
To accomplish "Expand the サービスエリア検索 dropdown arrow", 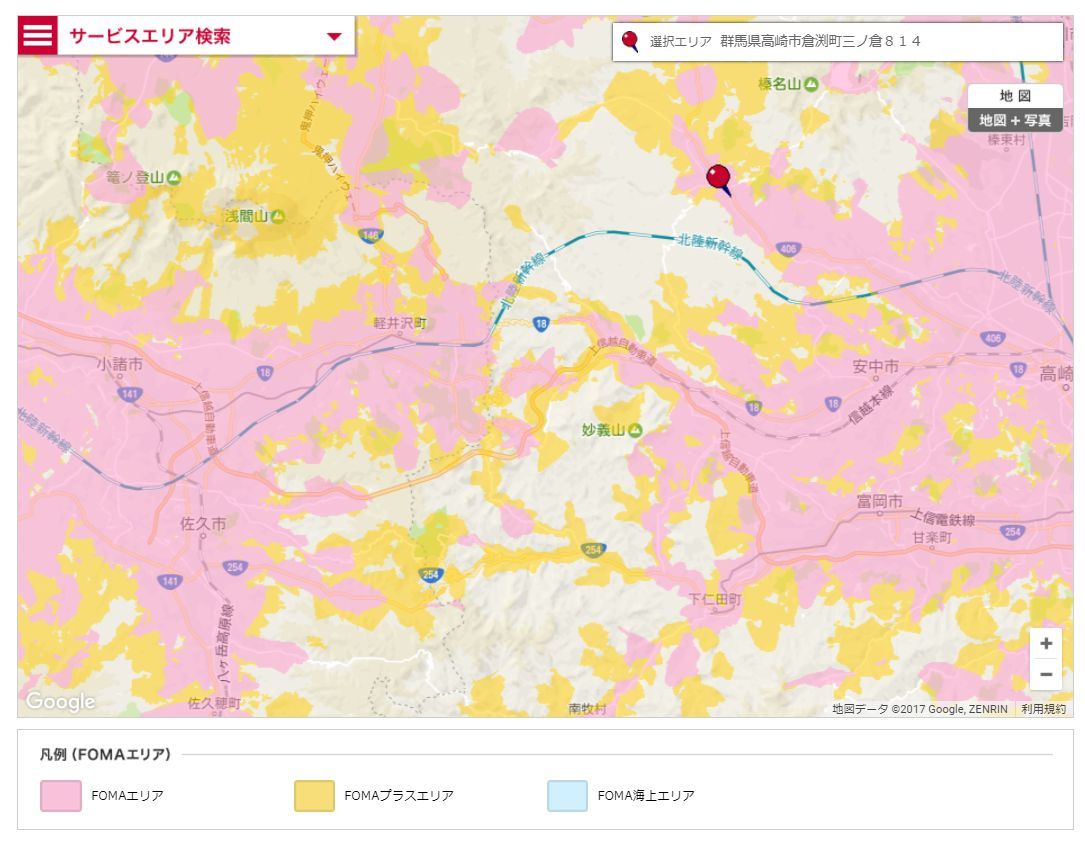I will [334, 37].
